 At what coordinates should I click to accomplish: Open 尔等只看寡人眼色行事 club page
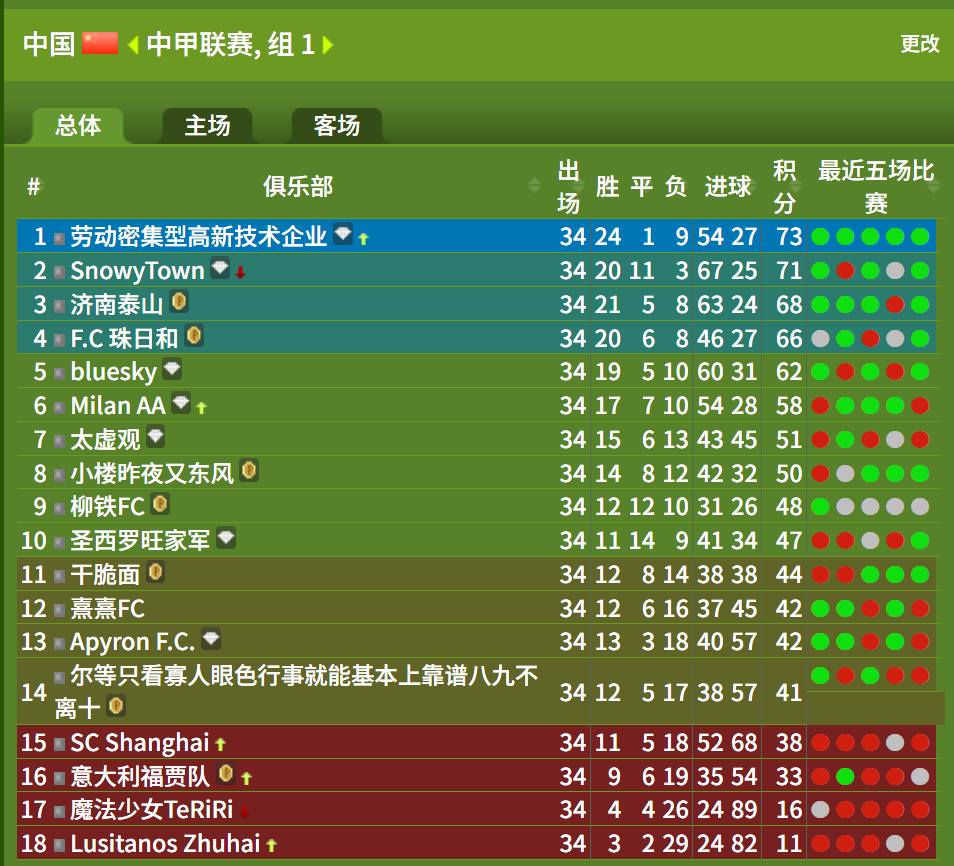[296, 692]
